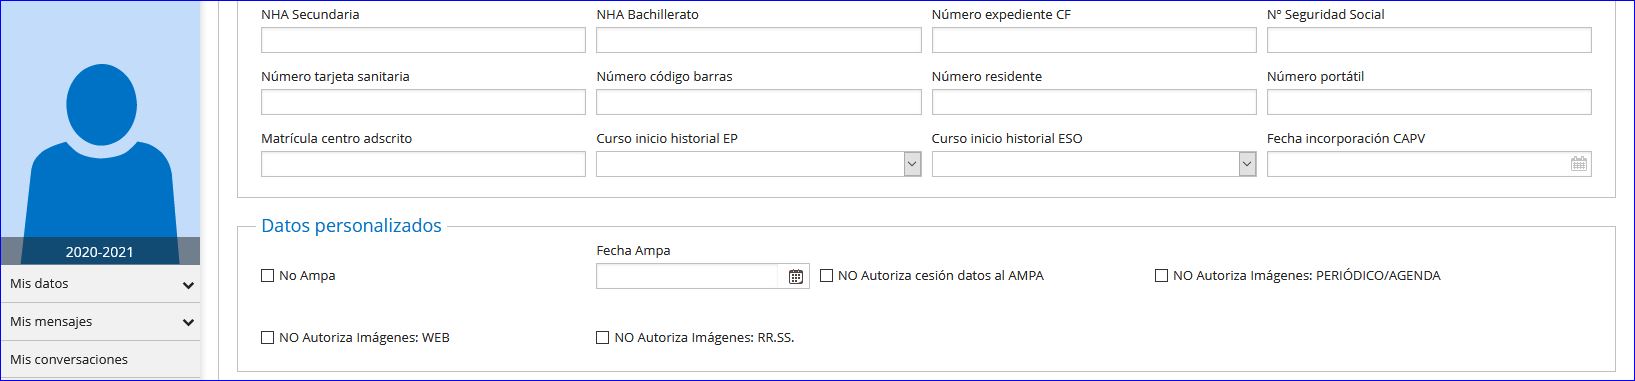Check the No Ampa checkbox
This screenshot has width=1635, height=381.
pos(267,276)
